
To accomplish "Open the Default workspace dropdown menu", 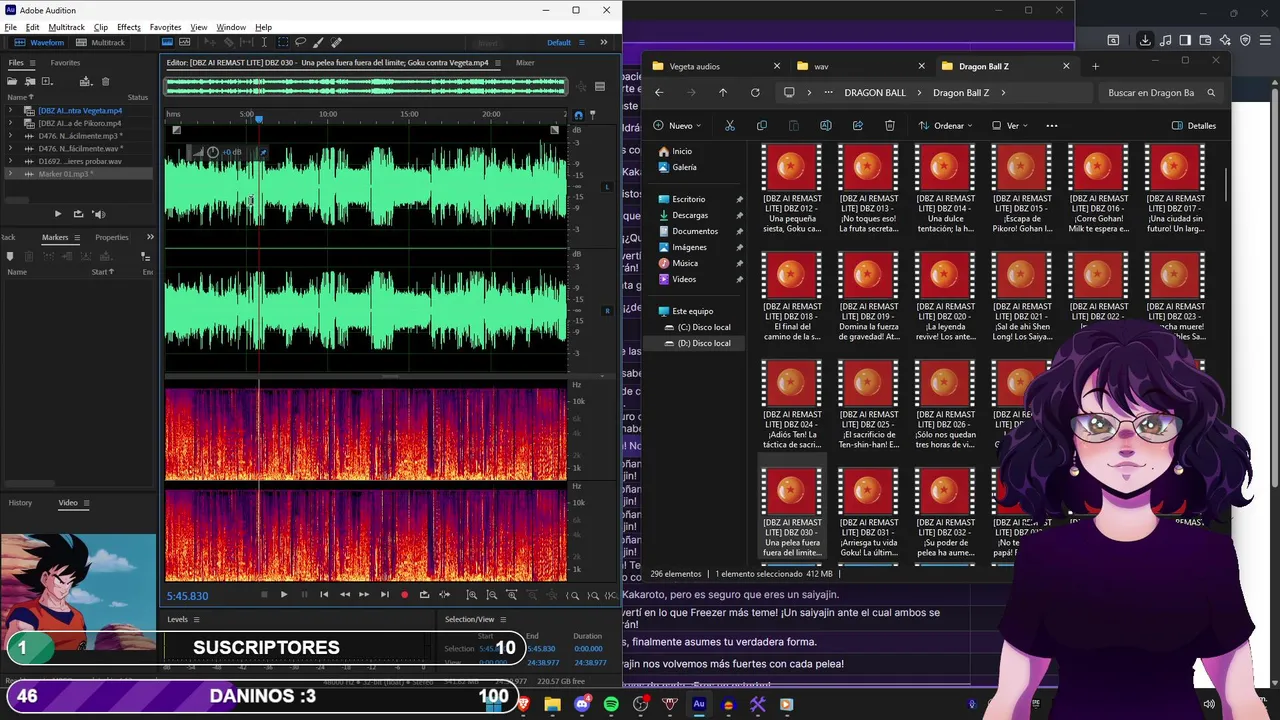I will click(565, 43).
